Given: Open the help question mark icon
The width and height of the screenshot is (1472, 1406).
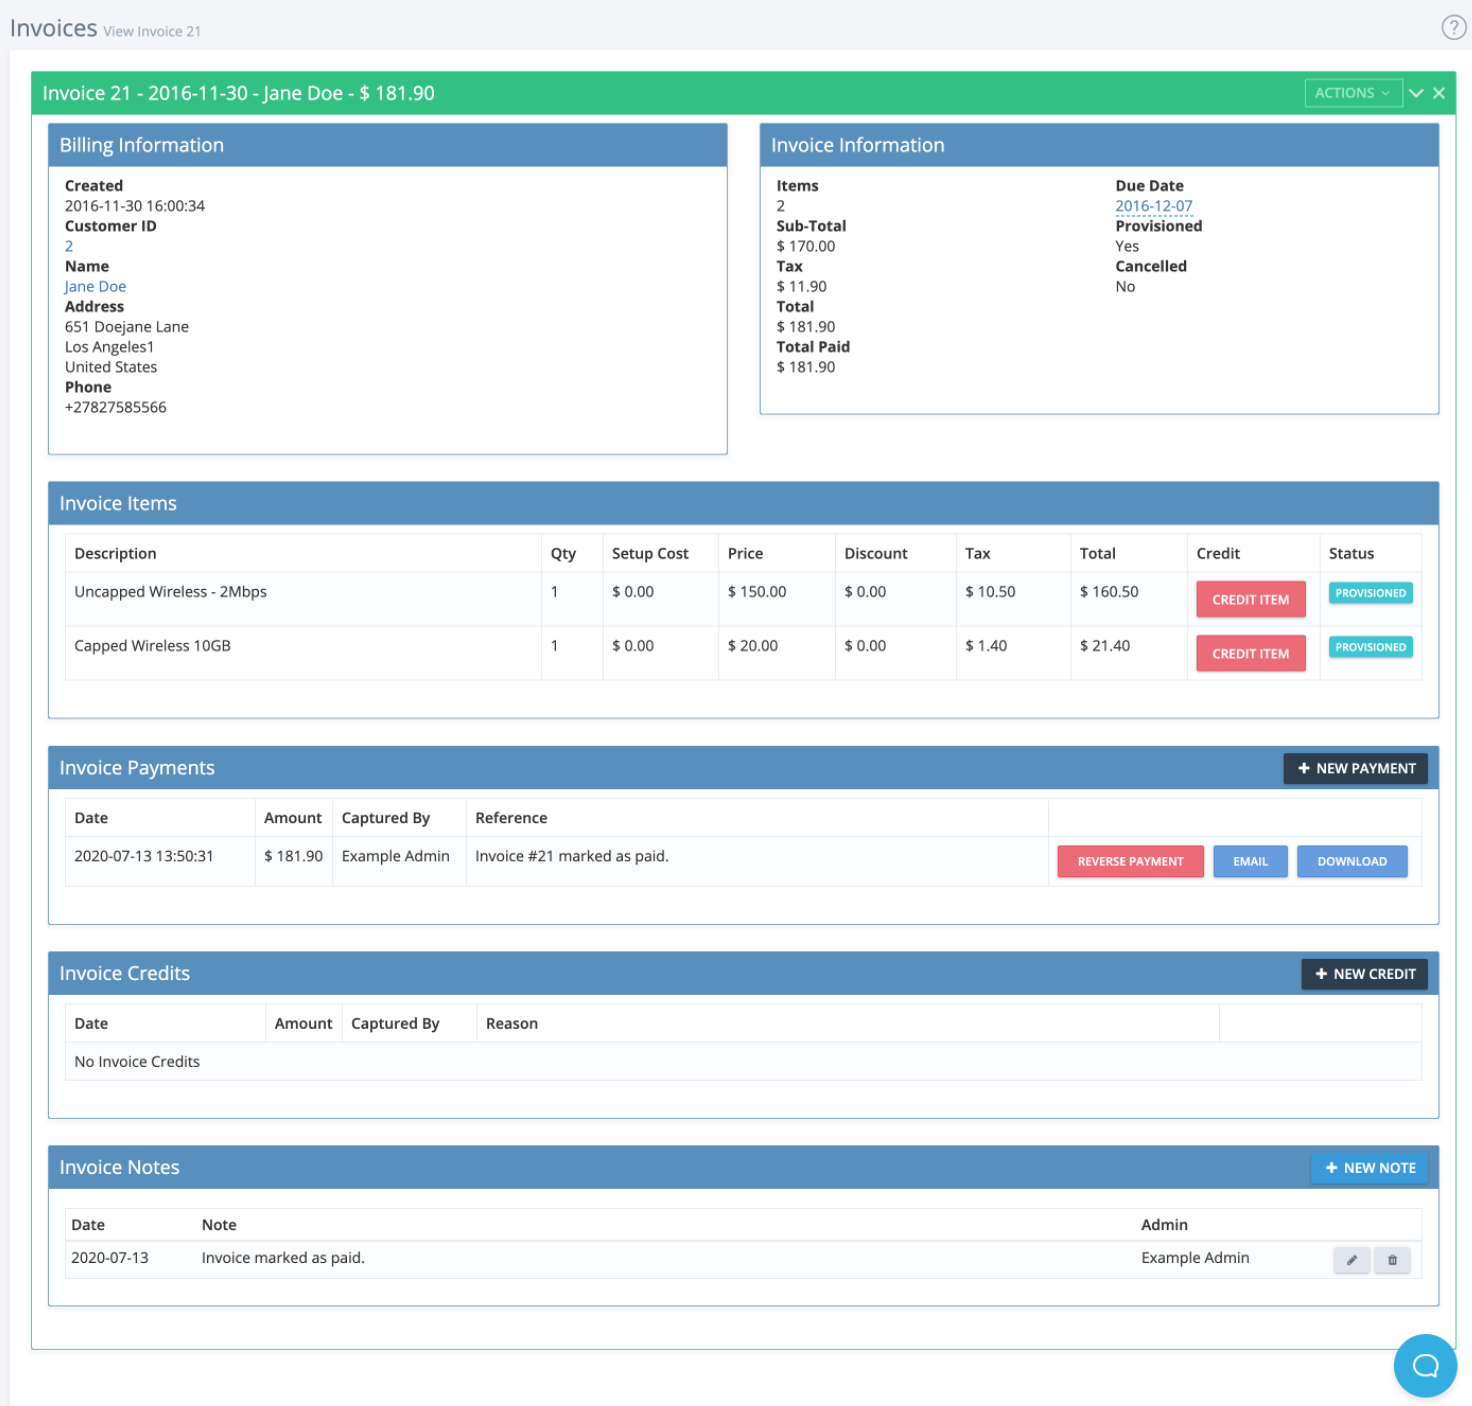Looking at the screenshot, I should (x=1453, y=27).
